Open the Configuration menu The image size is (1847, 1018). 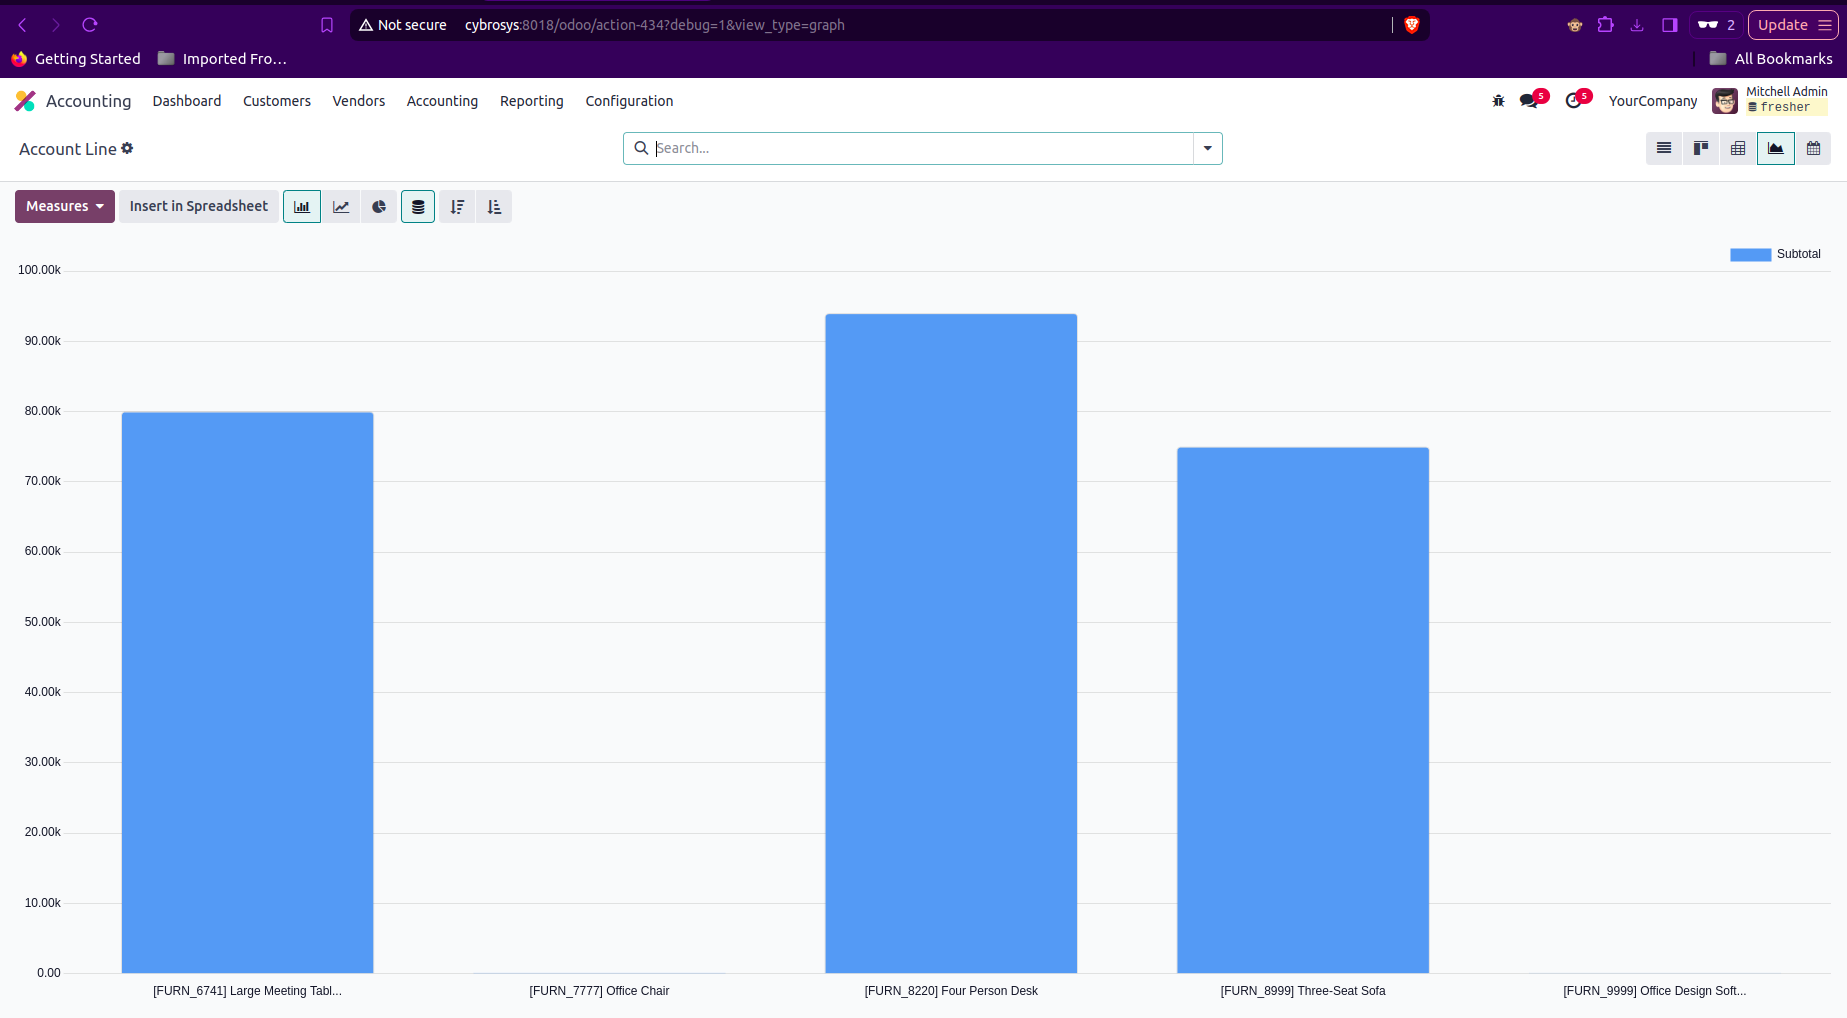point(629,101)
